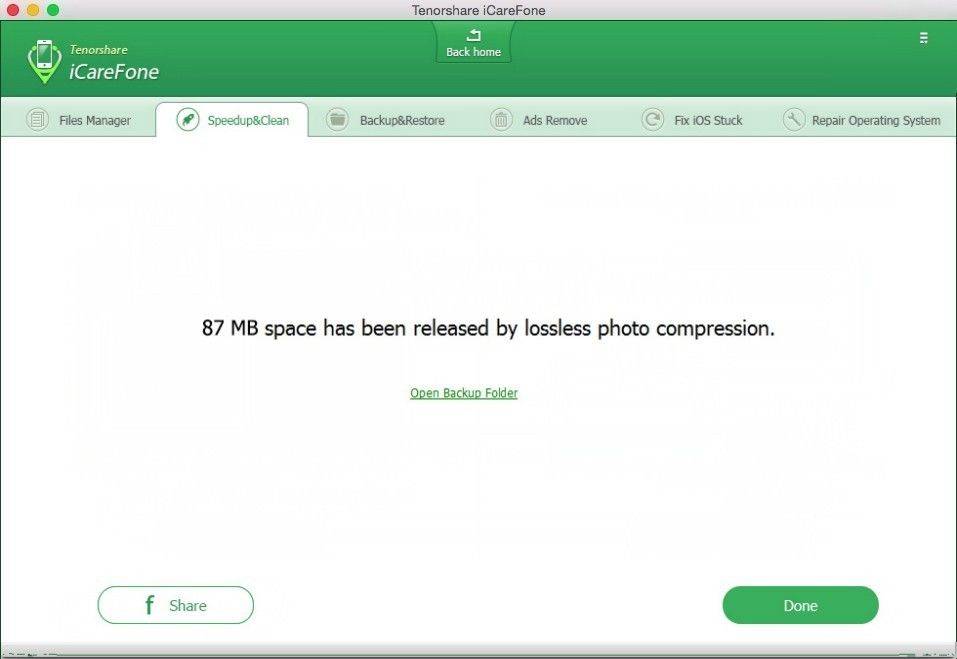
Task: Switch to the Files Manager tab
Action: 79,120
